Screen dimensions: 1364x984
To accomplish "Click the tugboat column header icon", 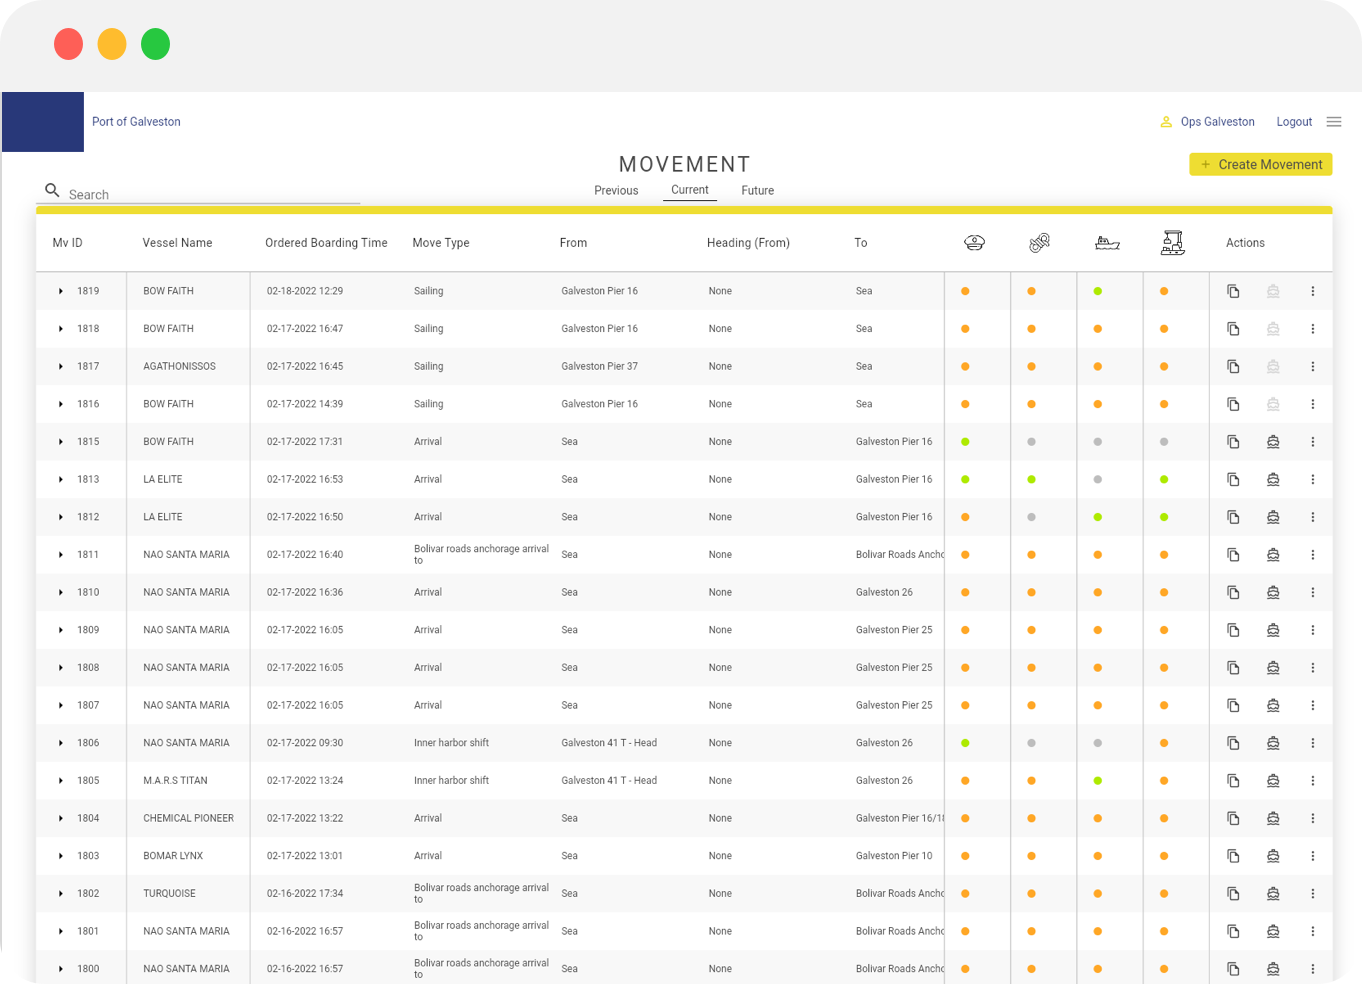I will 1108,242.
